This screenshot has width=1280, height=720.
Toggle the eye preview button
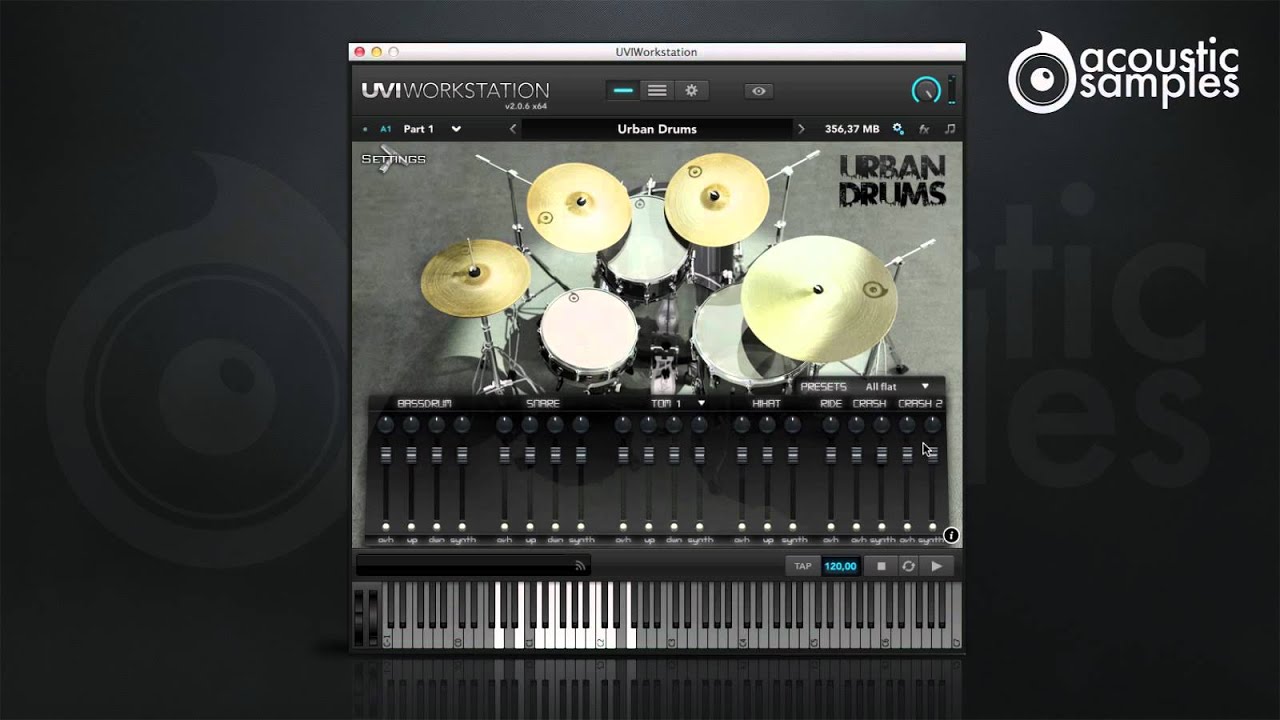coord(759,91)
